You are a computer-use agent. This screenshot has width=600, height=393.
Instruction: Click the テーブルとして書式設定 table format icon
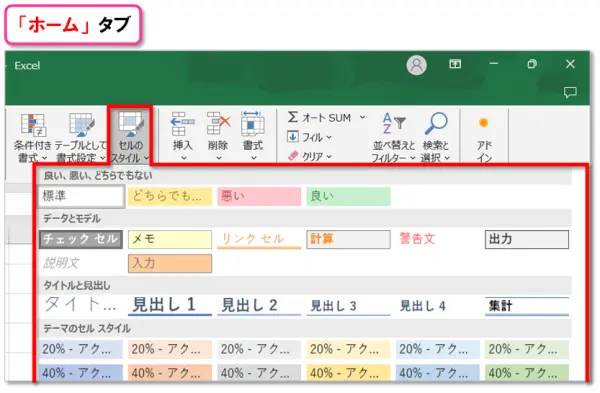coord(82,125)
